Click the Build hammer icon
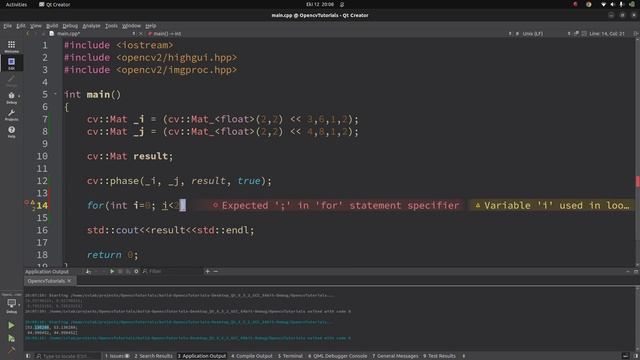 11,350
